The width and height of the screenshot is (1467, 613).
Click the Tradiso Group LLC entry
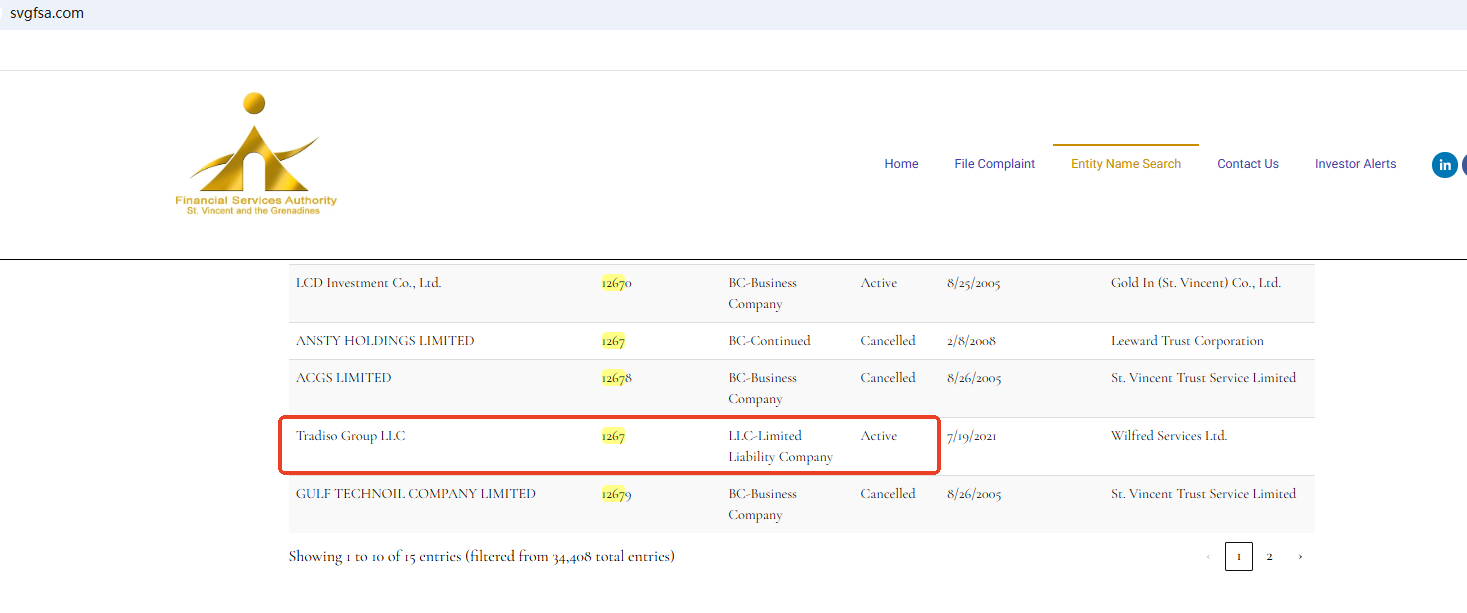(351, 436)
